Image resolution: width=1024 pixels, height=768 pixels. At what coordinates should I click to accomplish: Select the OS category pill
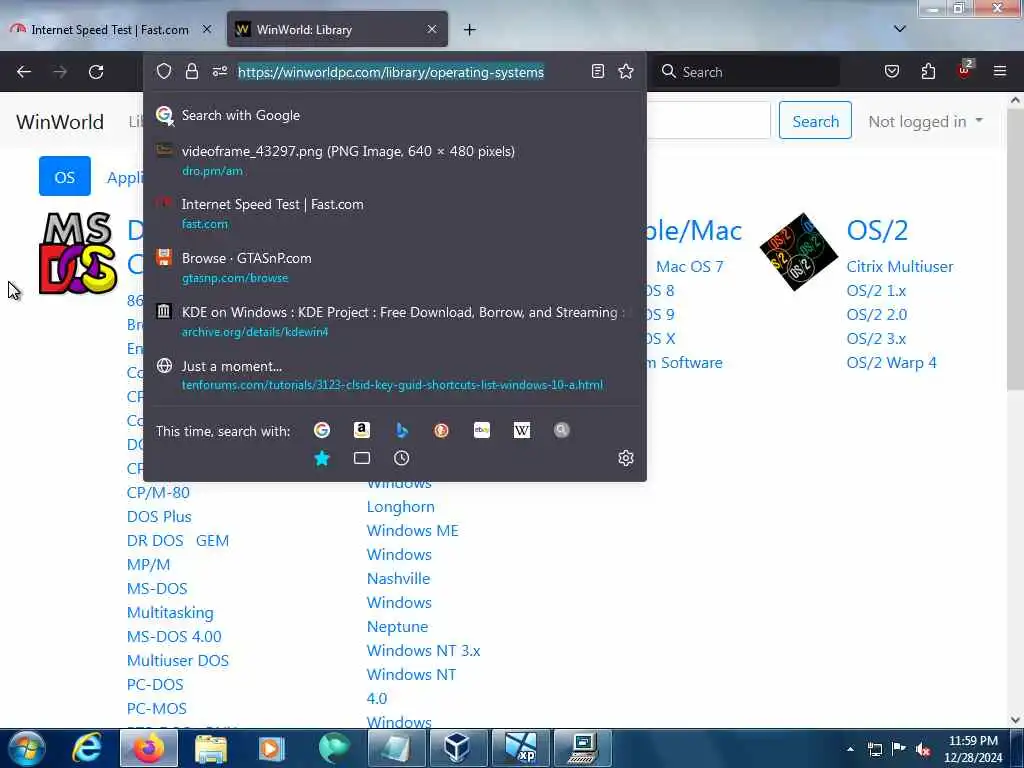(65, 176)
